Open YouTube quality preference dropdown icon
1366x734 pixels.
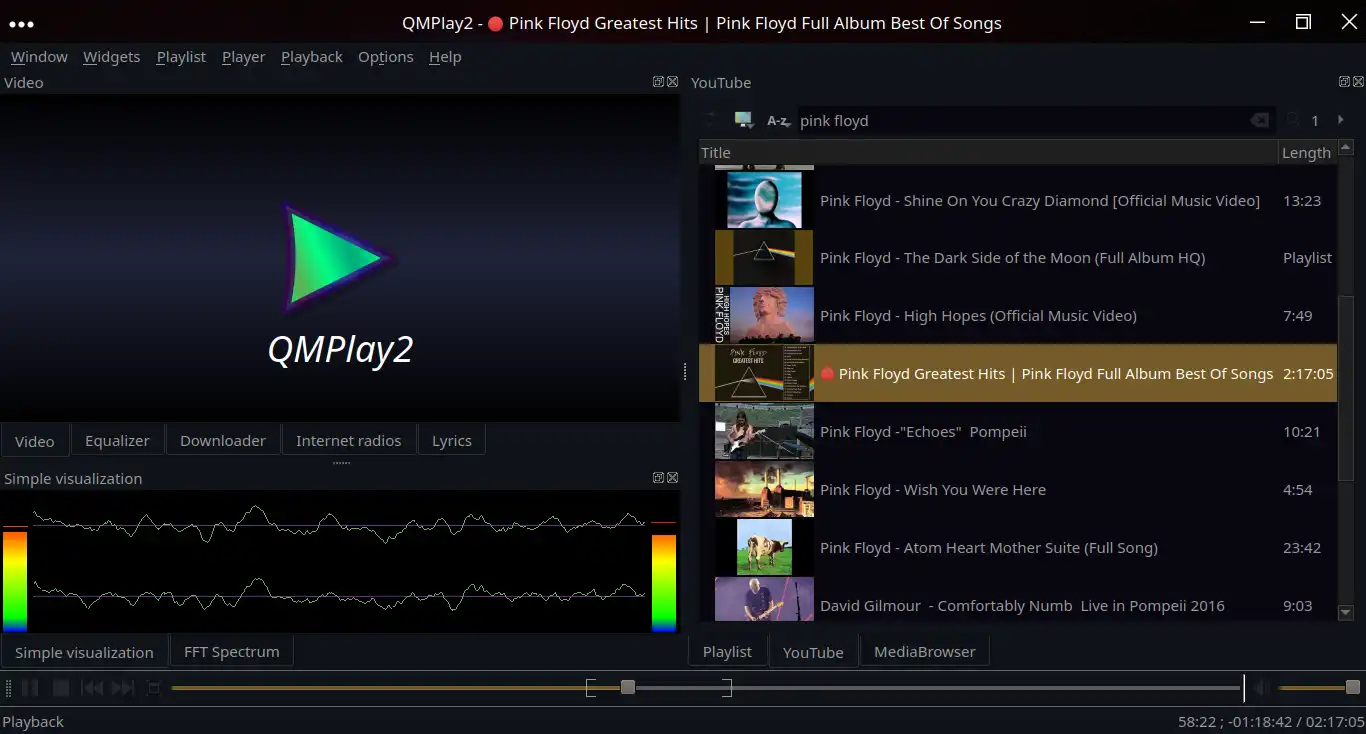[x=743, y=120]
